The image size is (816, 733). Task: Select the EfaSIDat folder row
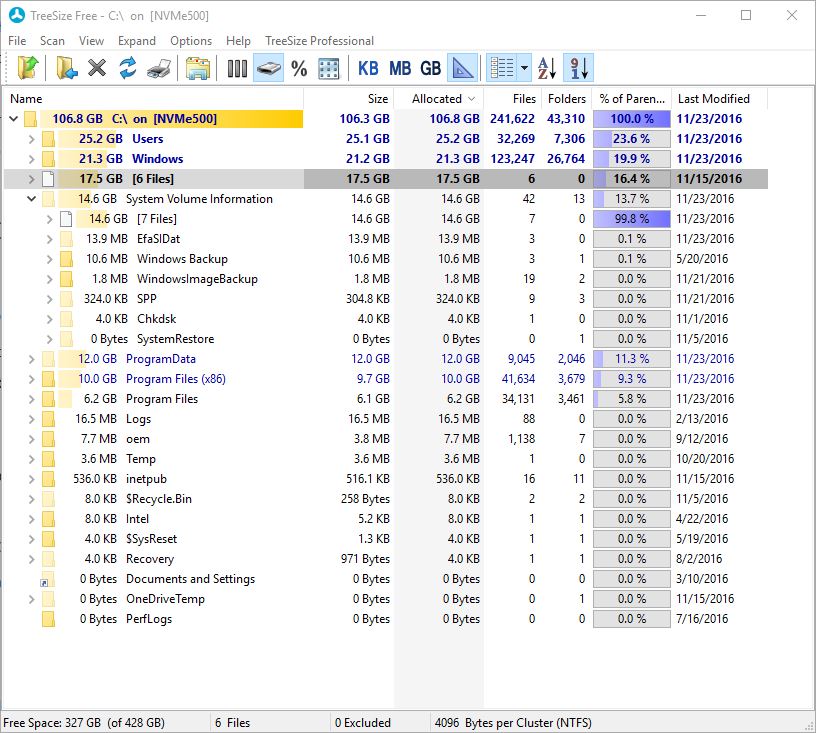(x=385, y=239)
